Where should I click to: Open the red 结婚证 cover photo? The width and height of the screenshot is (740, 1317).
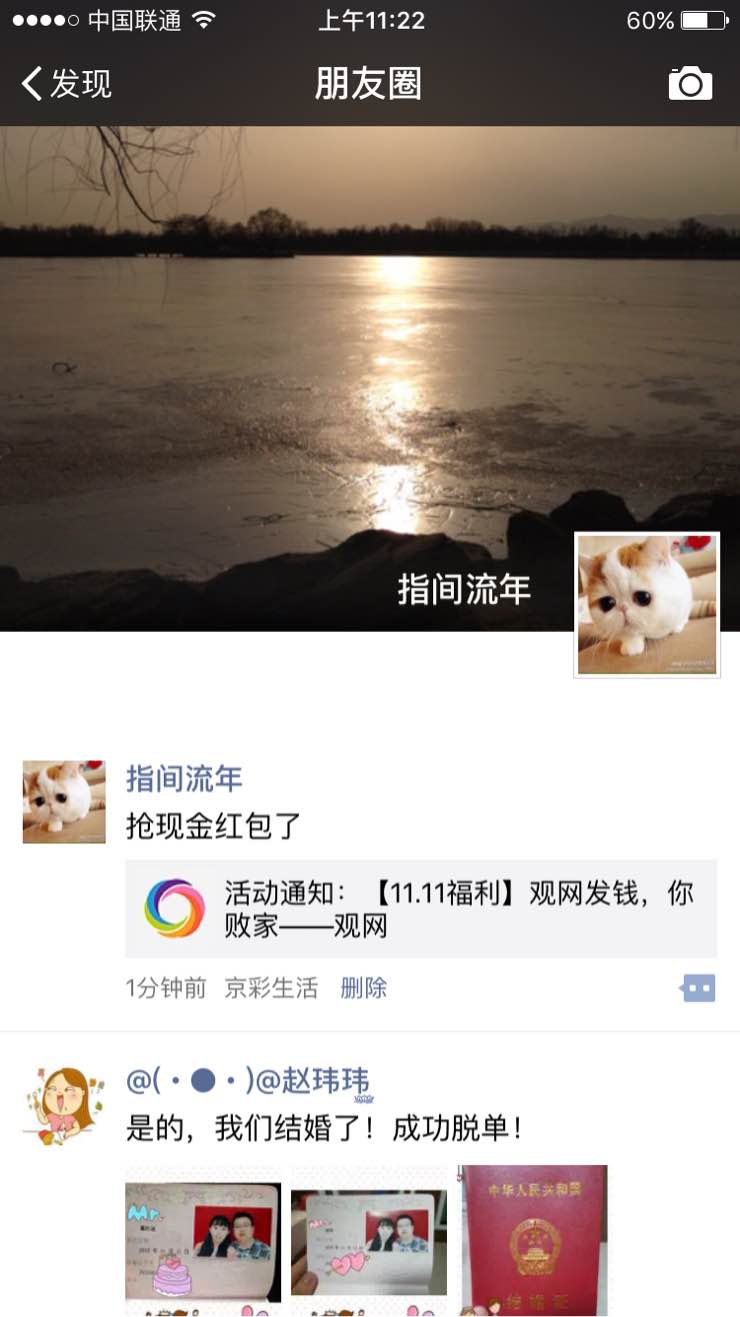click(x=533, y=1240)
